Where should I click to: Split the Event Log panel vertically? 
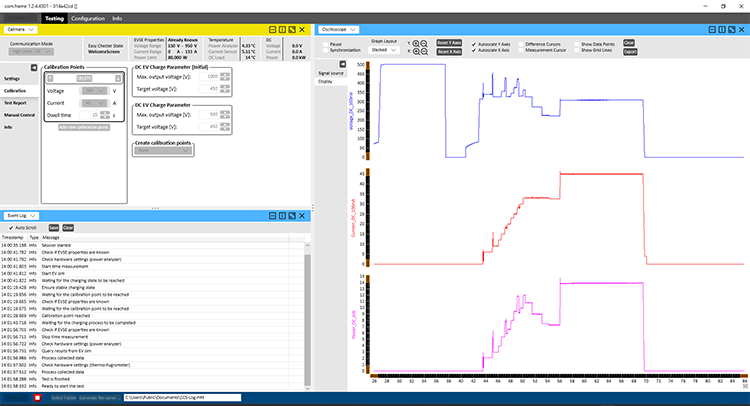(x=282, y=216)
